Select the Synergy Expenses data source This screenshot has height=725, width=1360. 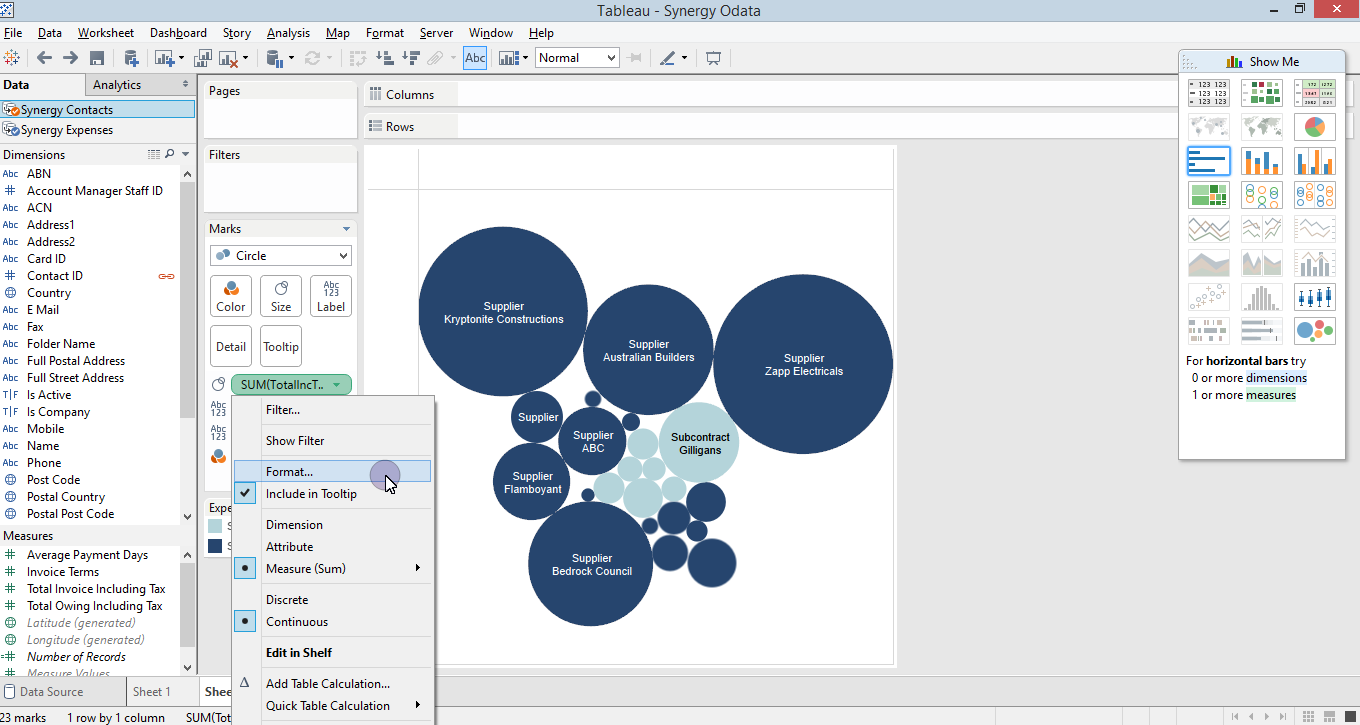[67, 130]
